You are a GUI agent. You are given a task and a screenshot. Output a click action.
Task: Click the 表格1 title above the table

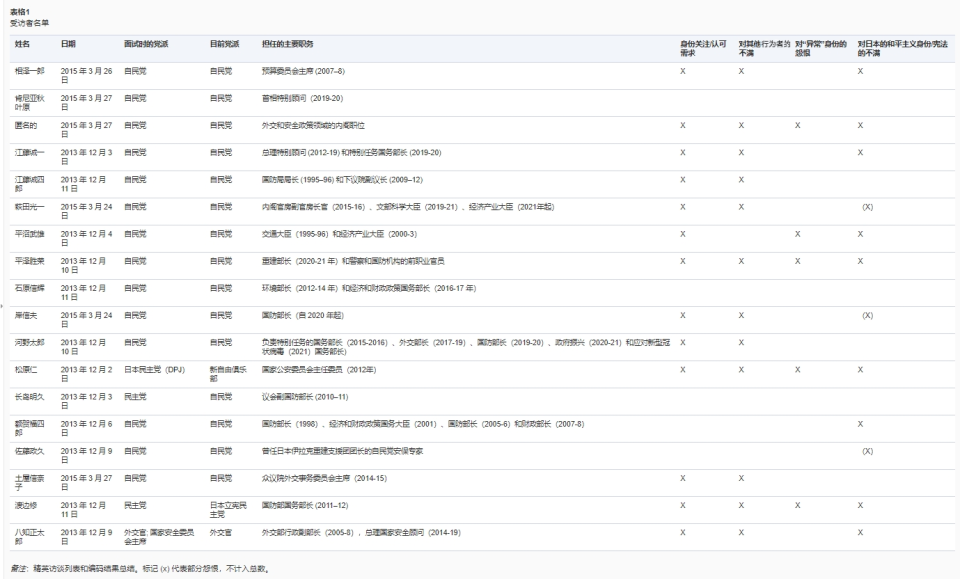(20, 12)
